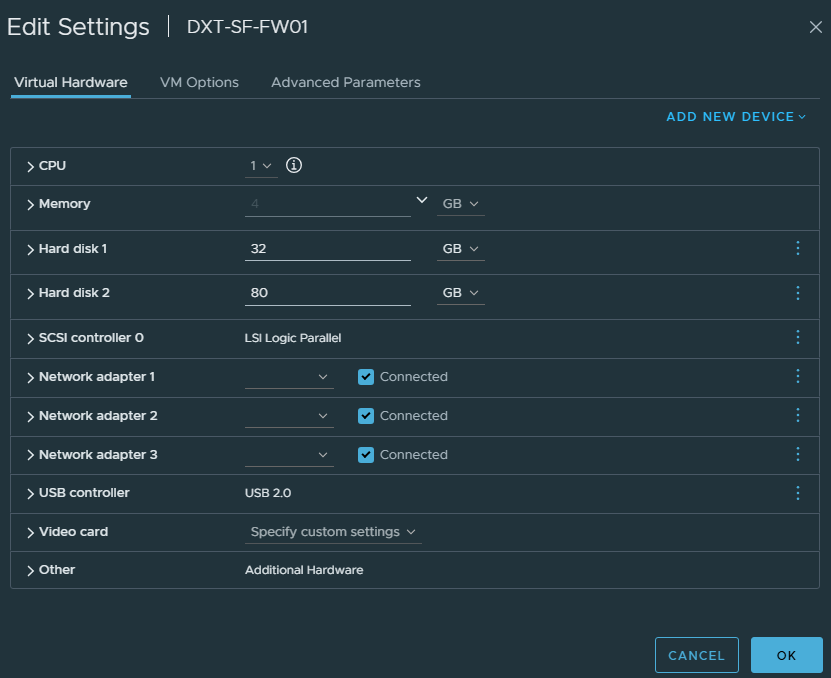The height and width of the screenshot is (678, 831).
Task: Open Hard disk 1 options menu
Action: 797,248
